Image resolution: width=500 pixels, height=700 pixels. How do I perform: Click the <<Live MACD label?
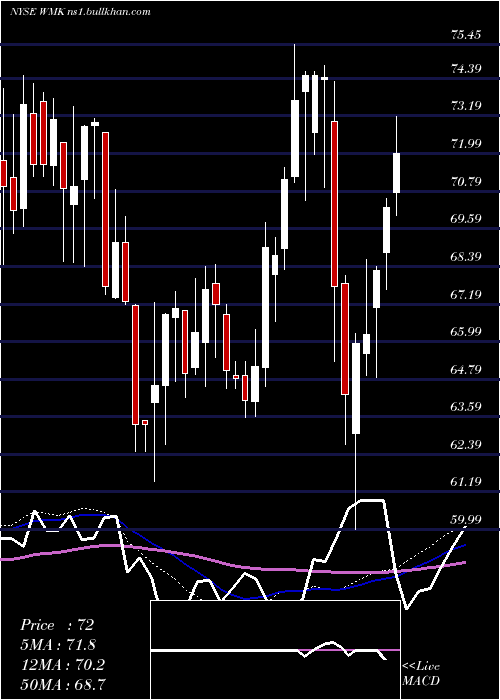[421, 673]
